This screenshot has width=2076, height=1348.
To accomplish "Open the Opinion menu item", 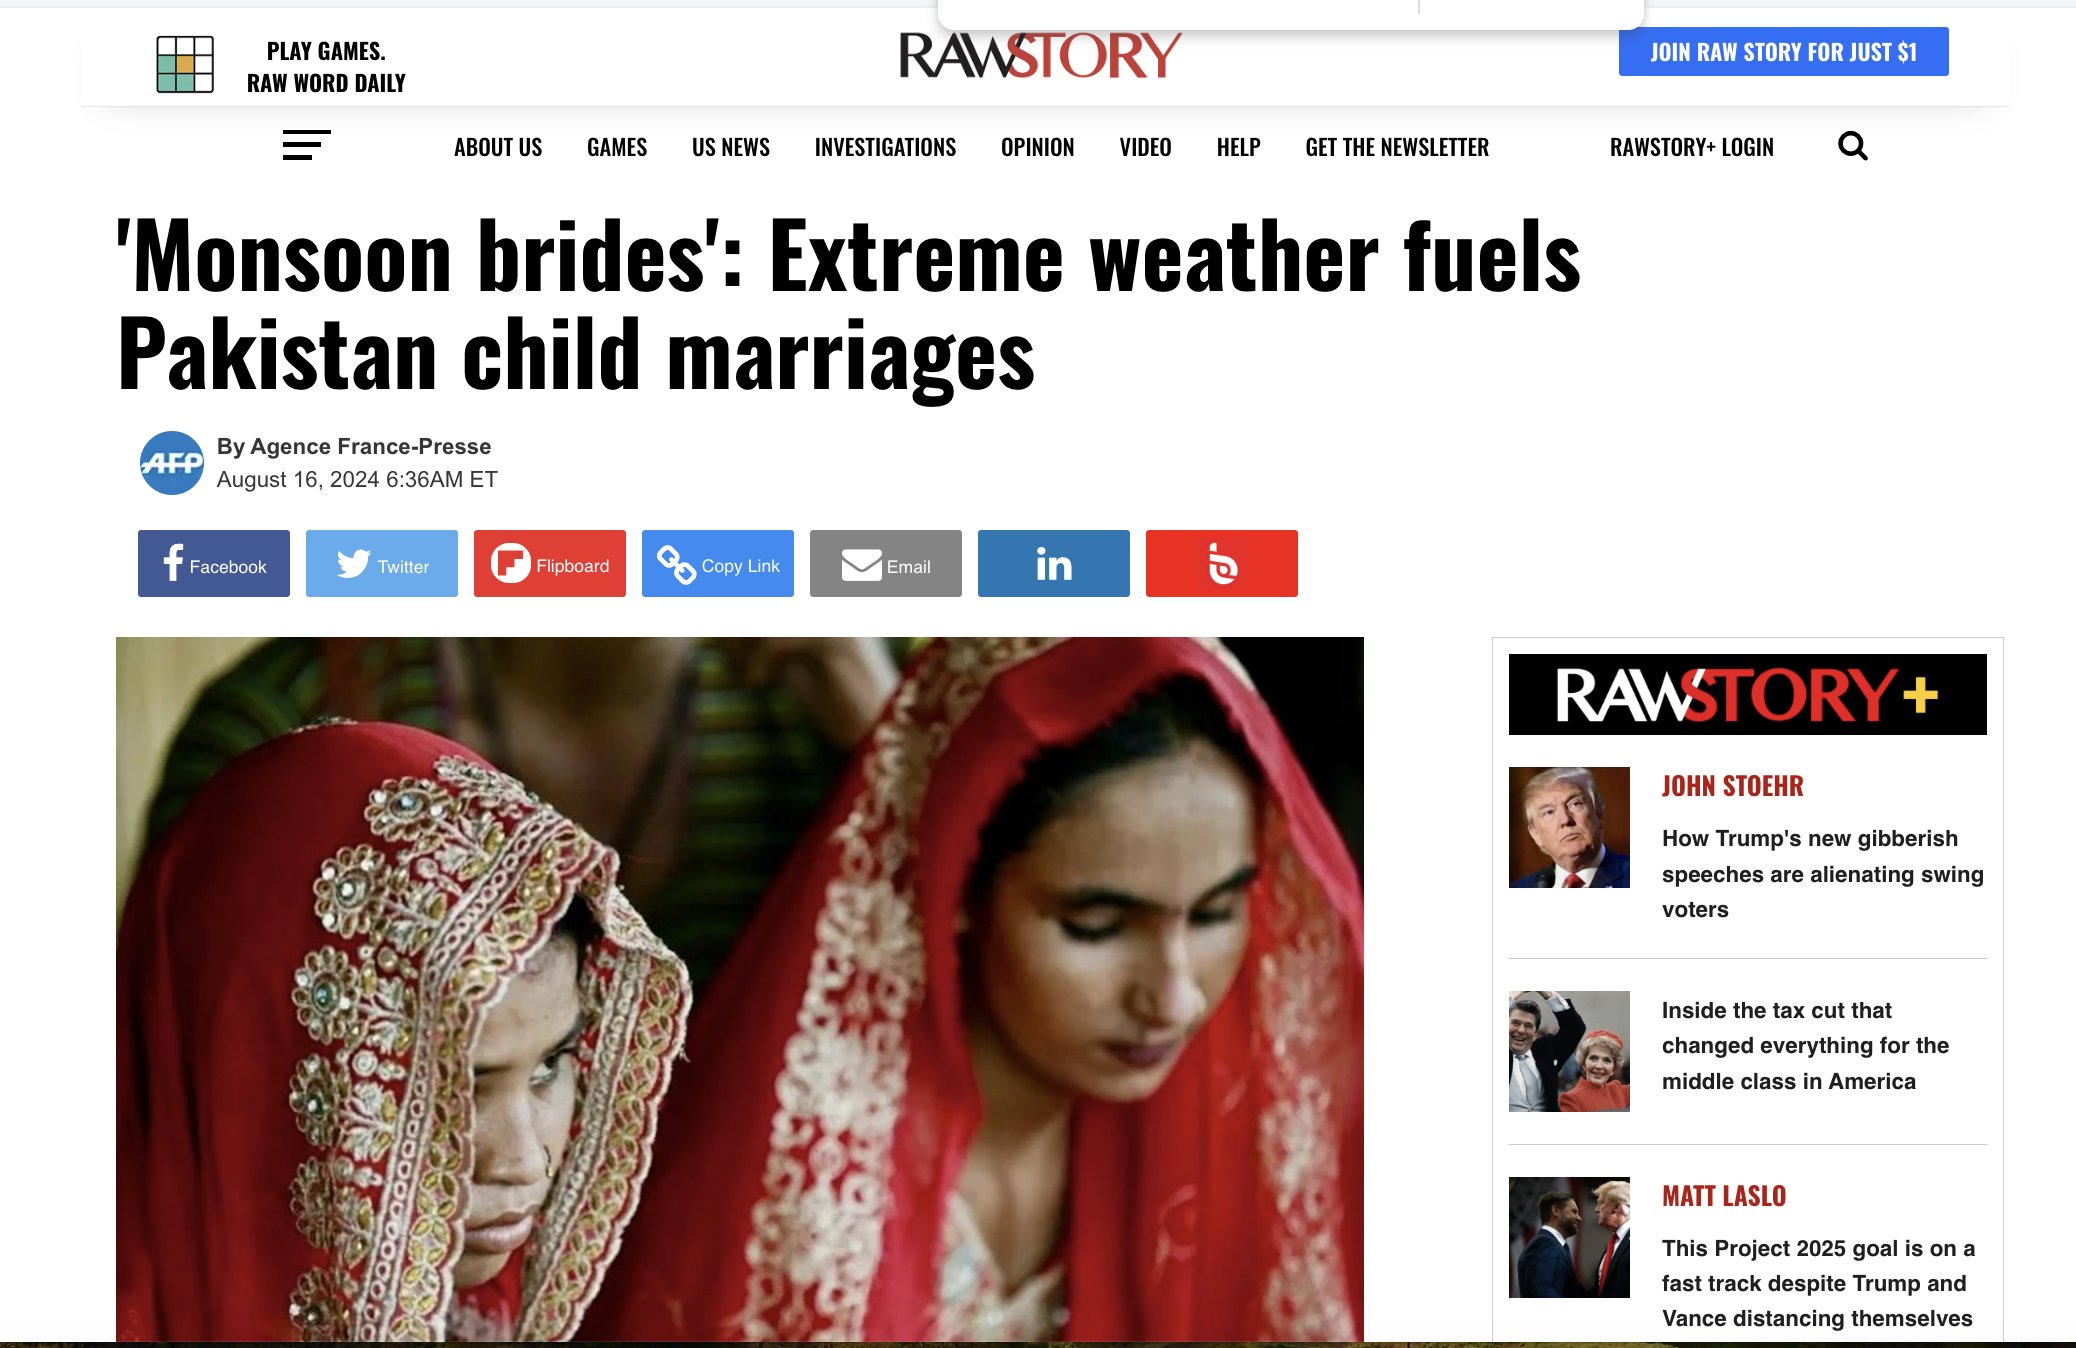I will [1038, 147].
